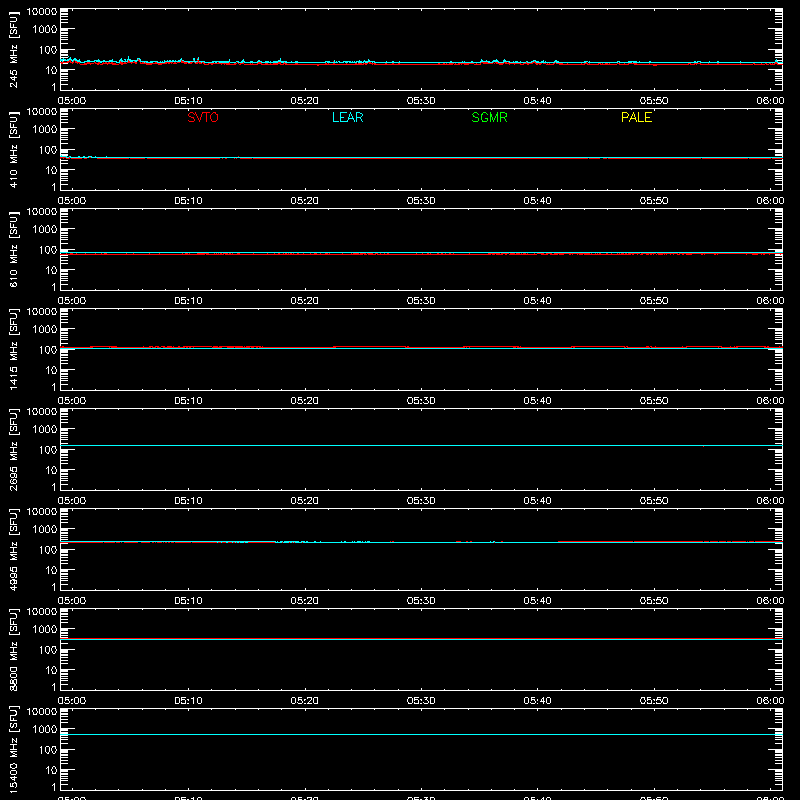Click 05:40 tick under the 4995 MHz panel
This screenshot has width=800, height=800.
coord(537,601)
